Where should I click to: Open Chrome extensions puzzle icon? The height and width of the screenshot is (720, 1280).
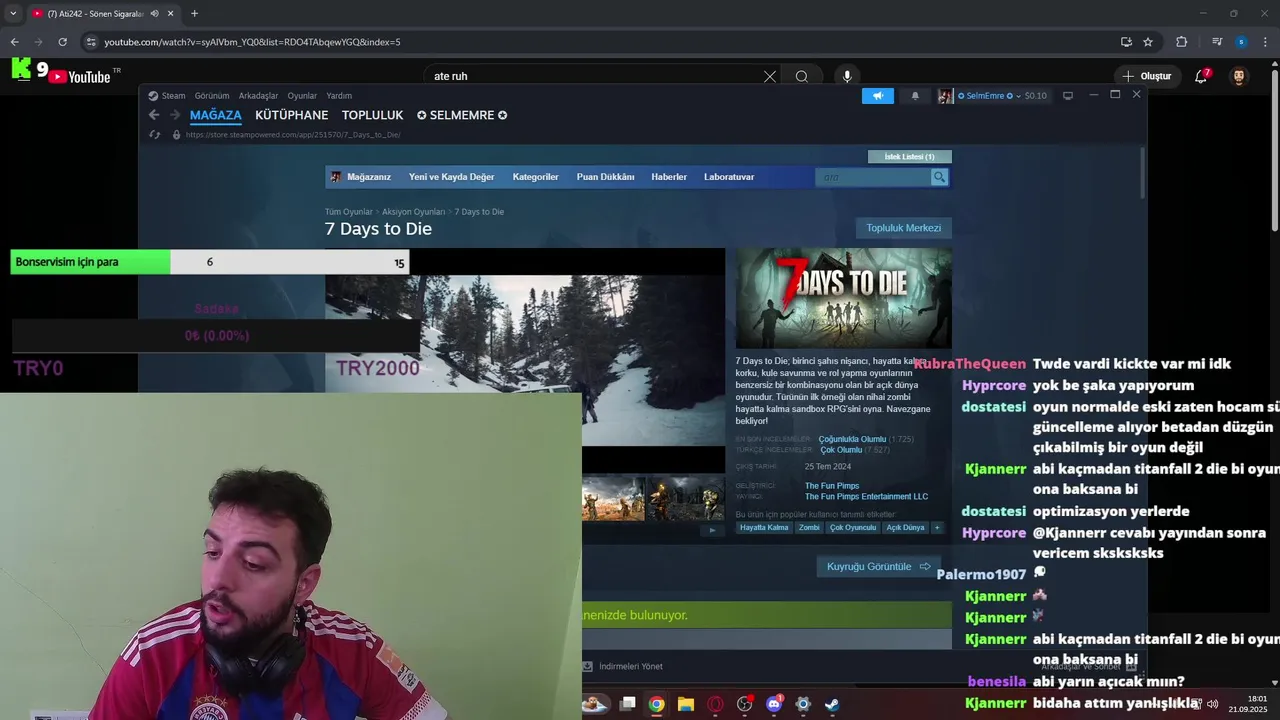1181,42
